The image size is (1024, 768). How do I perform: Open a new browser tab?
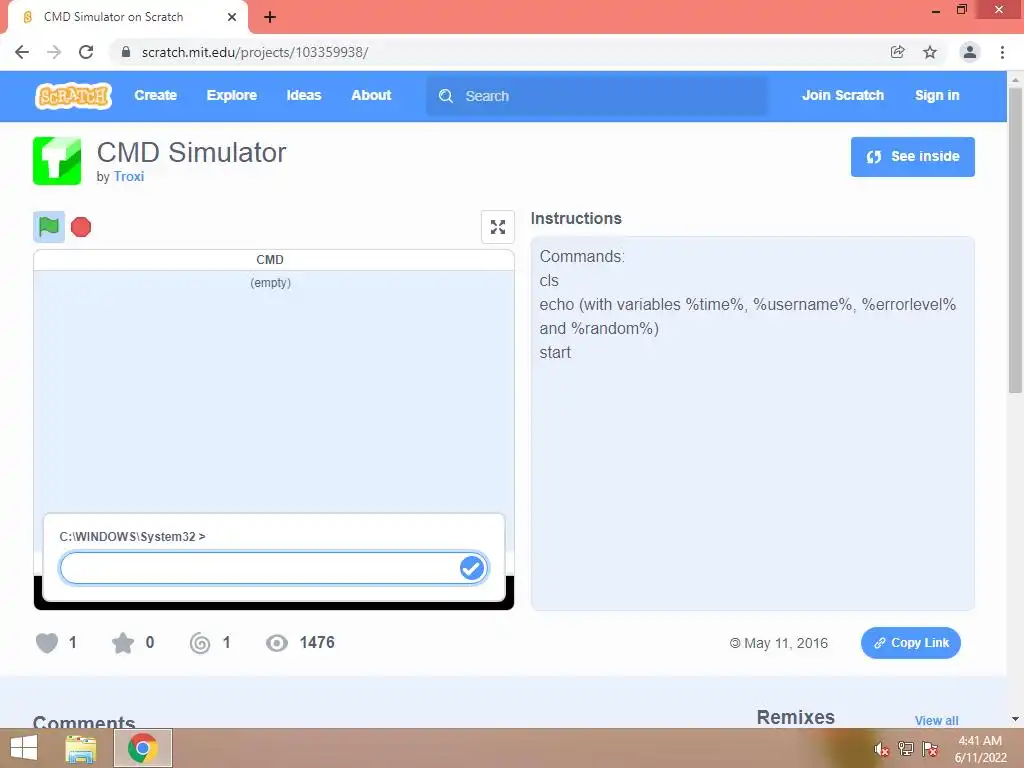[x=270, y=17]
